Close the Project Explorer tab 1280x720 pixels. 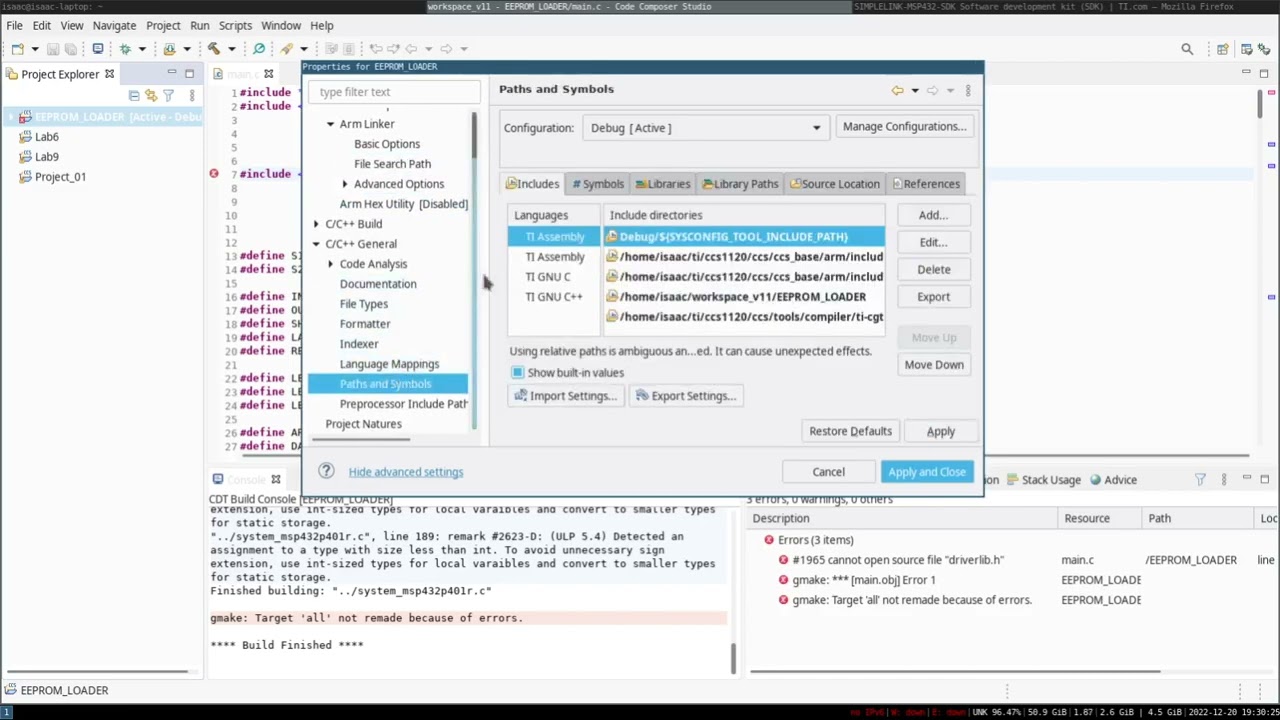(109, 74)
